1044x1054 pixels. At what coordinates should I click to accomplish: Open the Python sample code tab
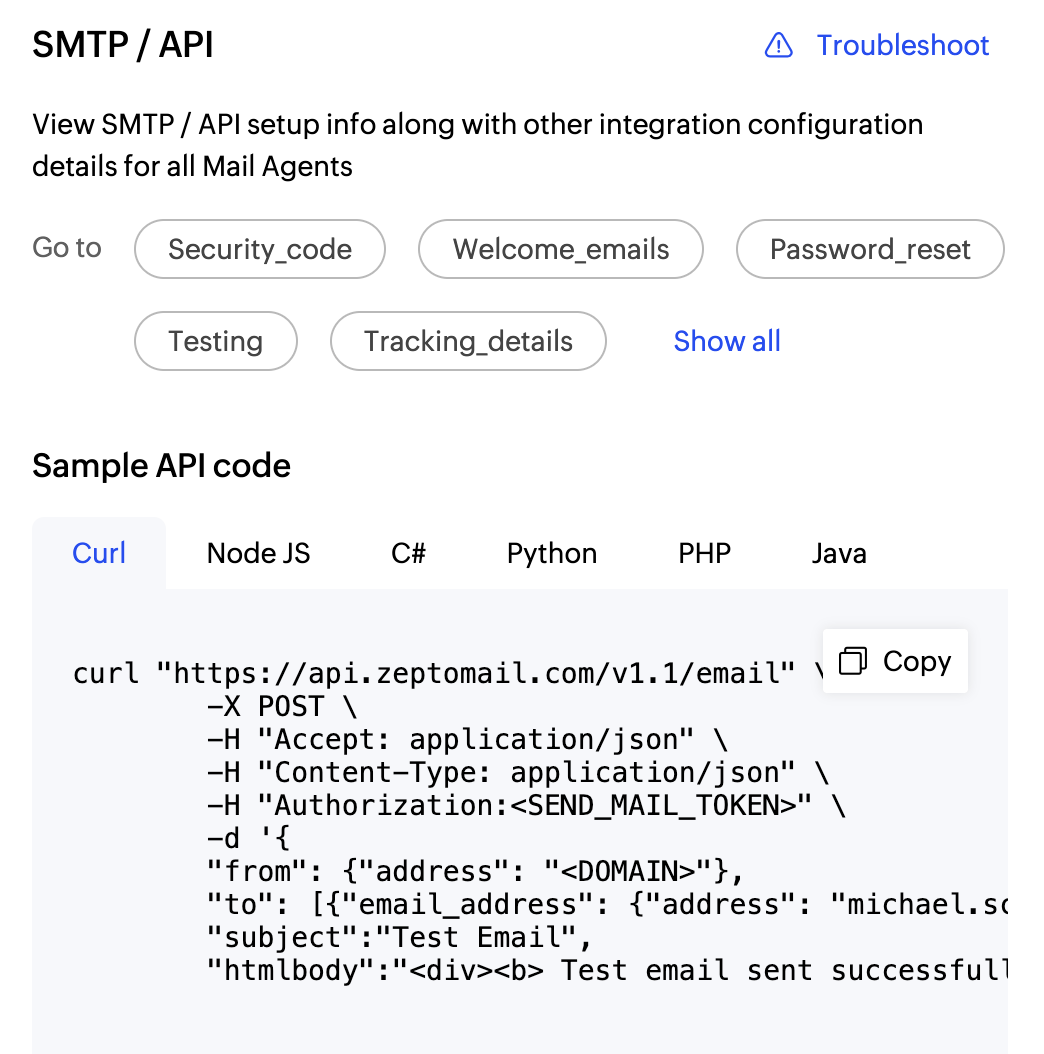pyautogui.click(x=551, y=553)
